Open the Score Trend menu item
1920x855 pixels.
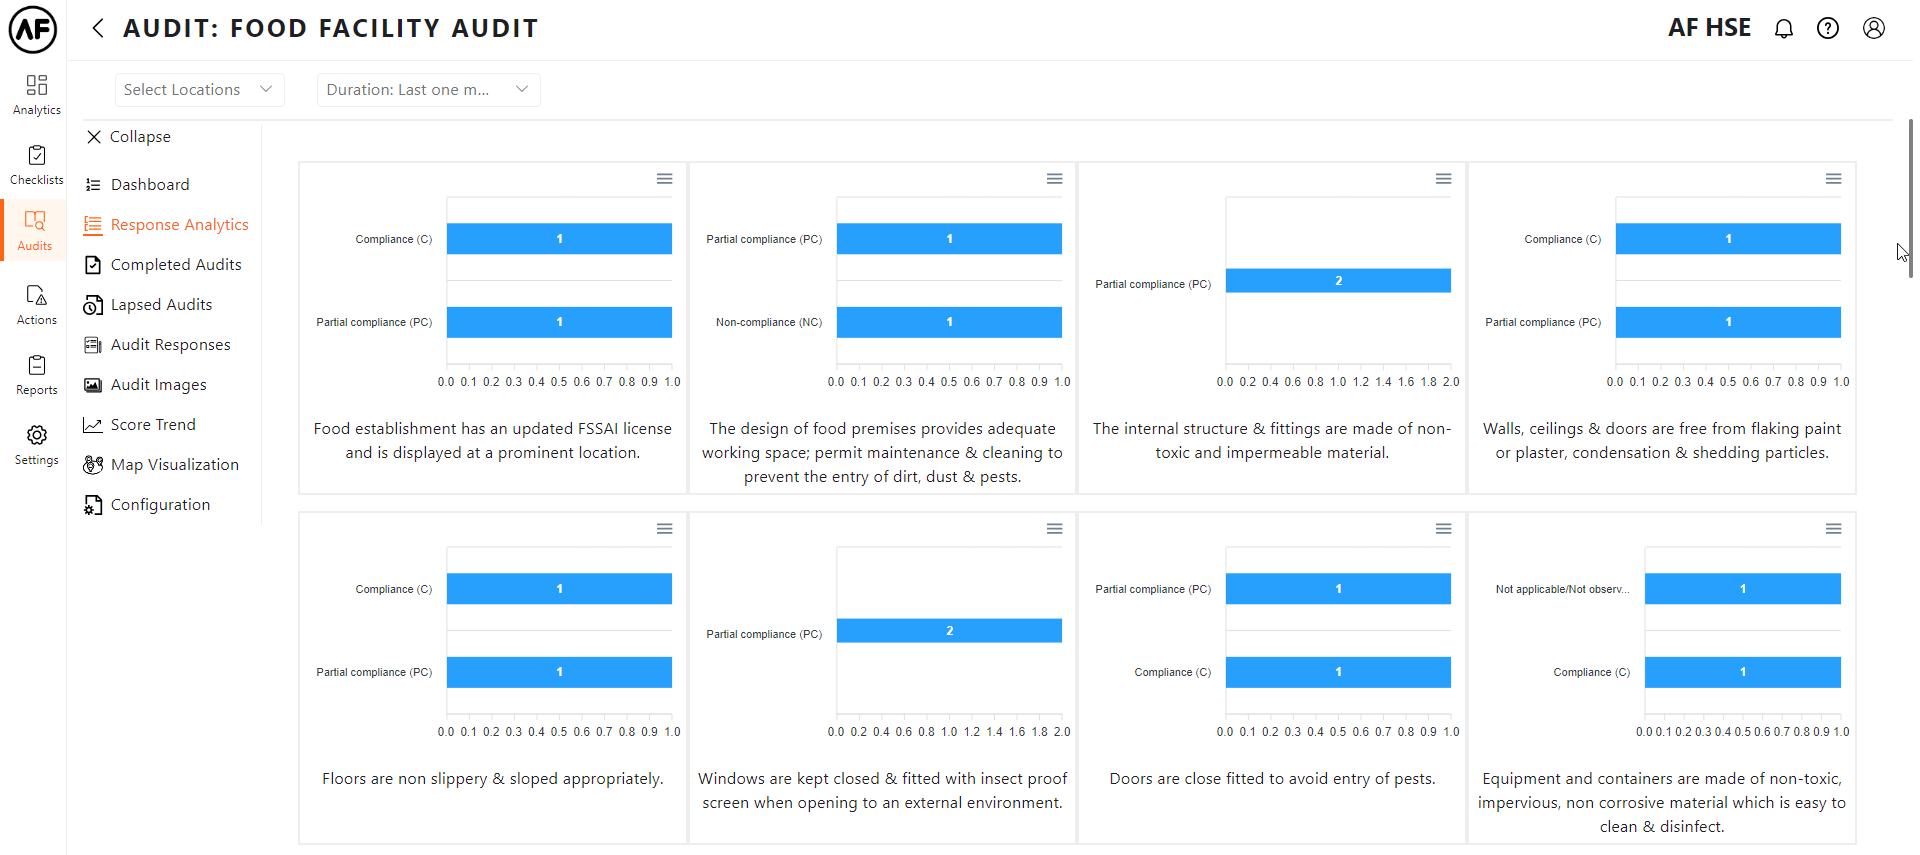pos(152,425)
